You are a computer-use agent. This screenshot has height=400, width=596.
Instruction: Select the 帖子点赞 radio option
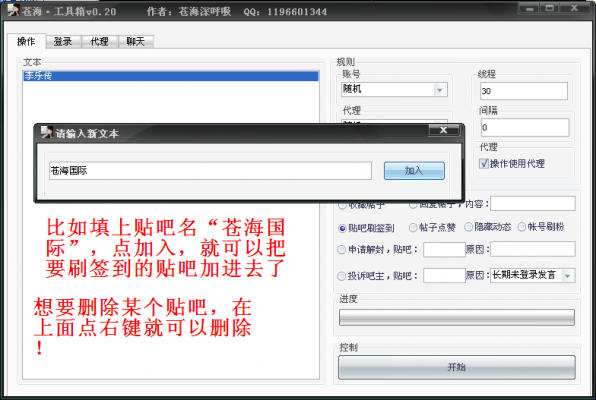click(413, 227)
